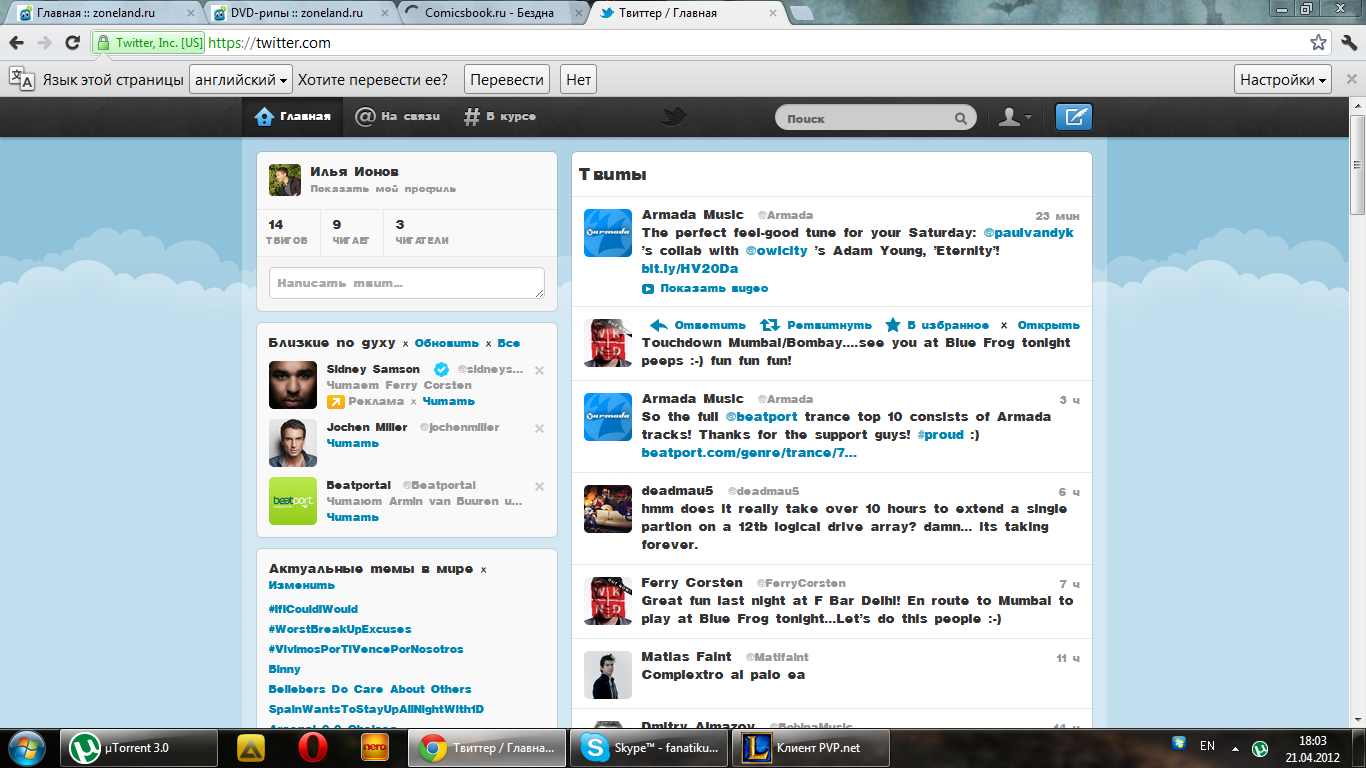The height and width of the screenshot is (768, 1366).
Task: Open the page language dropdown
Action: pyautogui.click(x=240, y=80)
